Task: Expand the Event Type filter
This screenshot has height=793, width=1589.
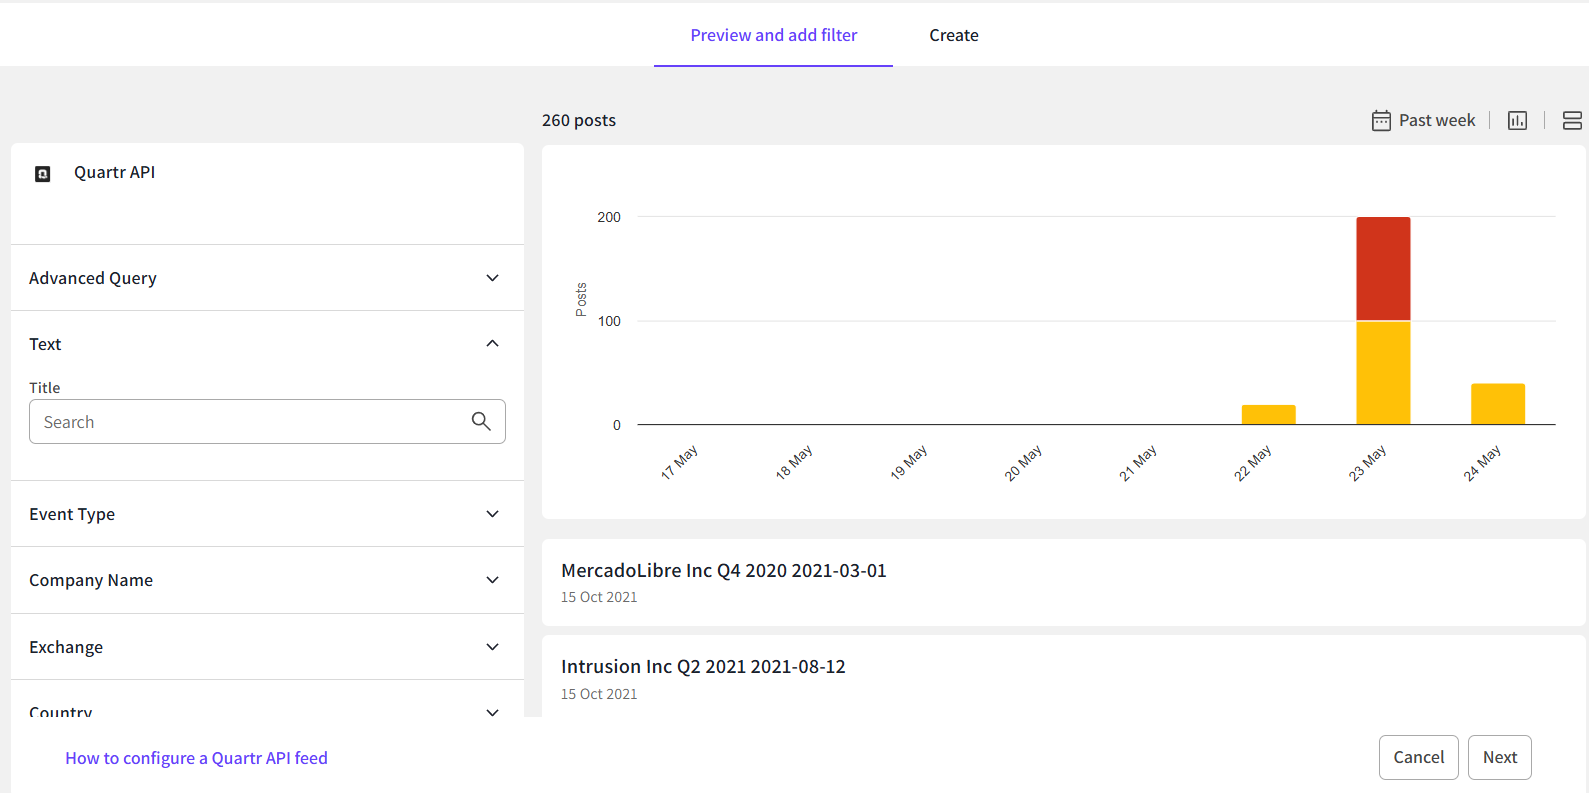Action: coord(492,514)
